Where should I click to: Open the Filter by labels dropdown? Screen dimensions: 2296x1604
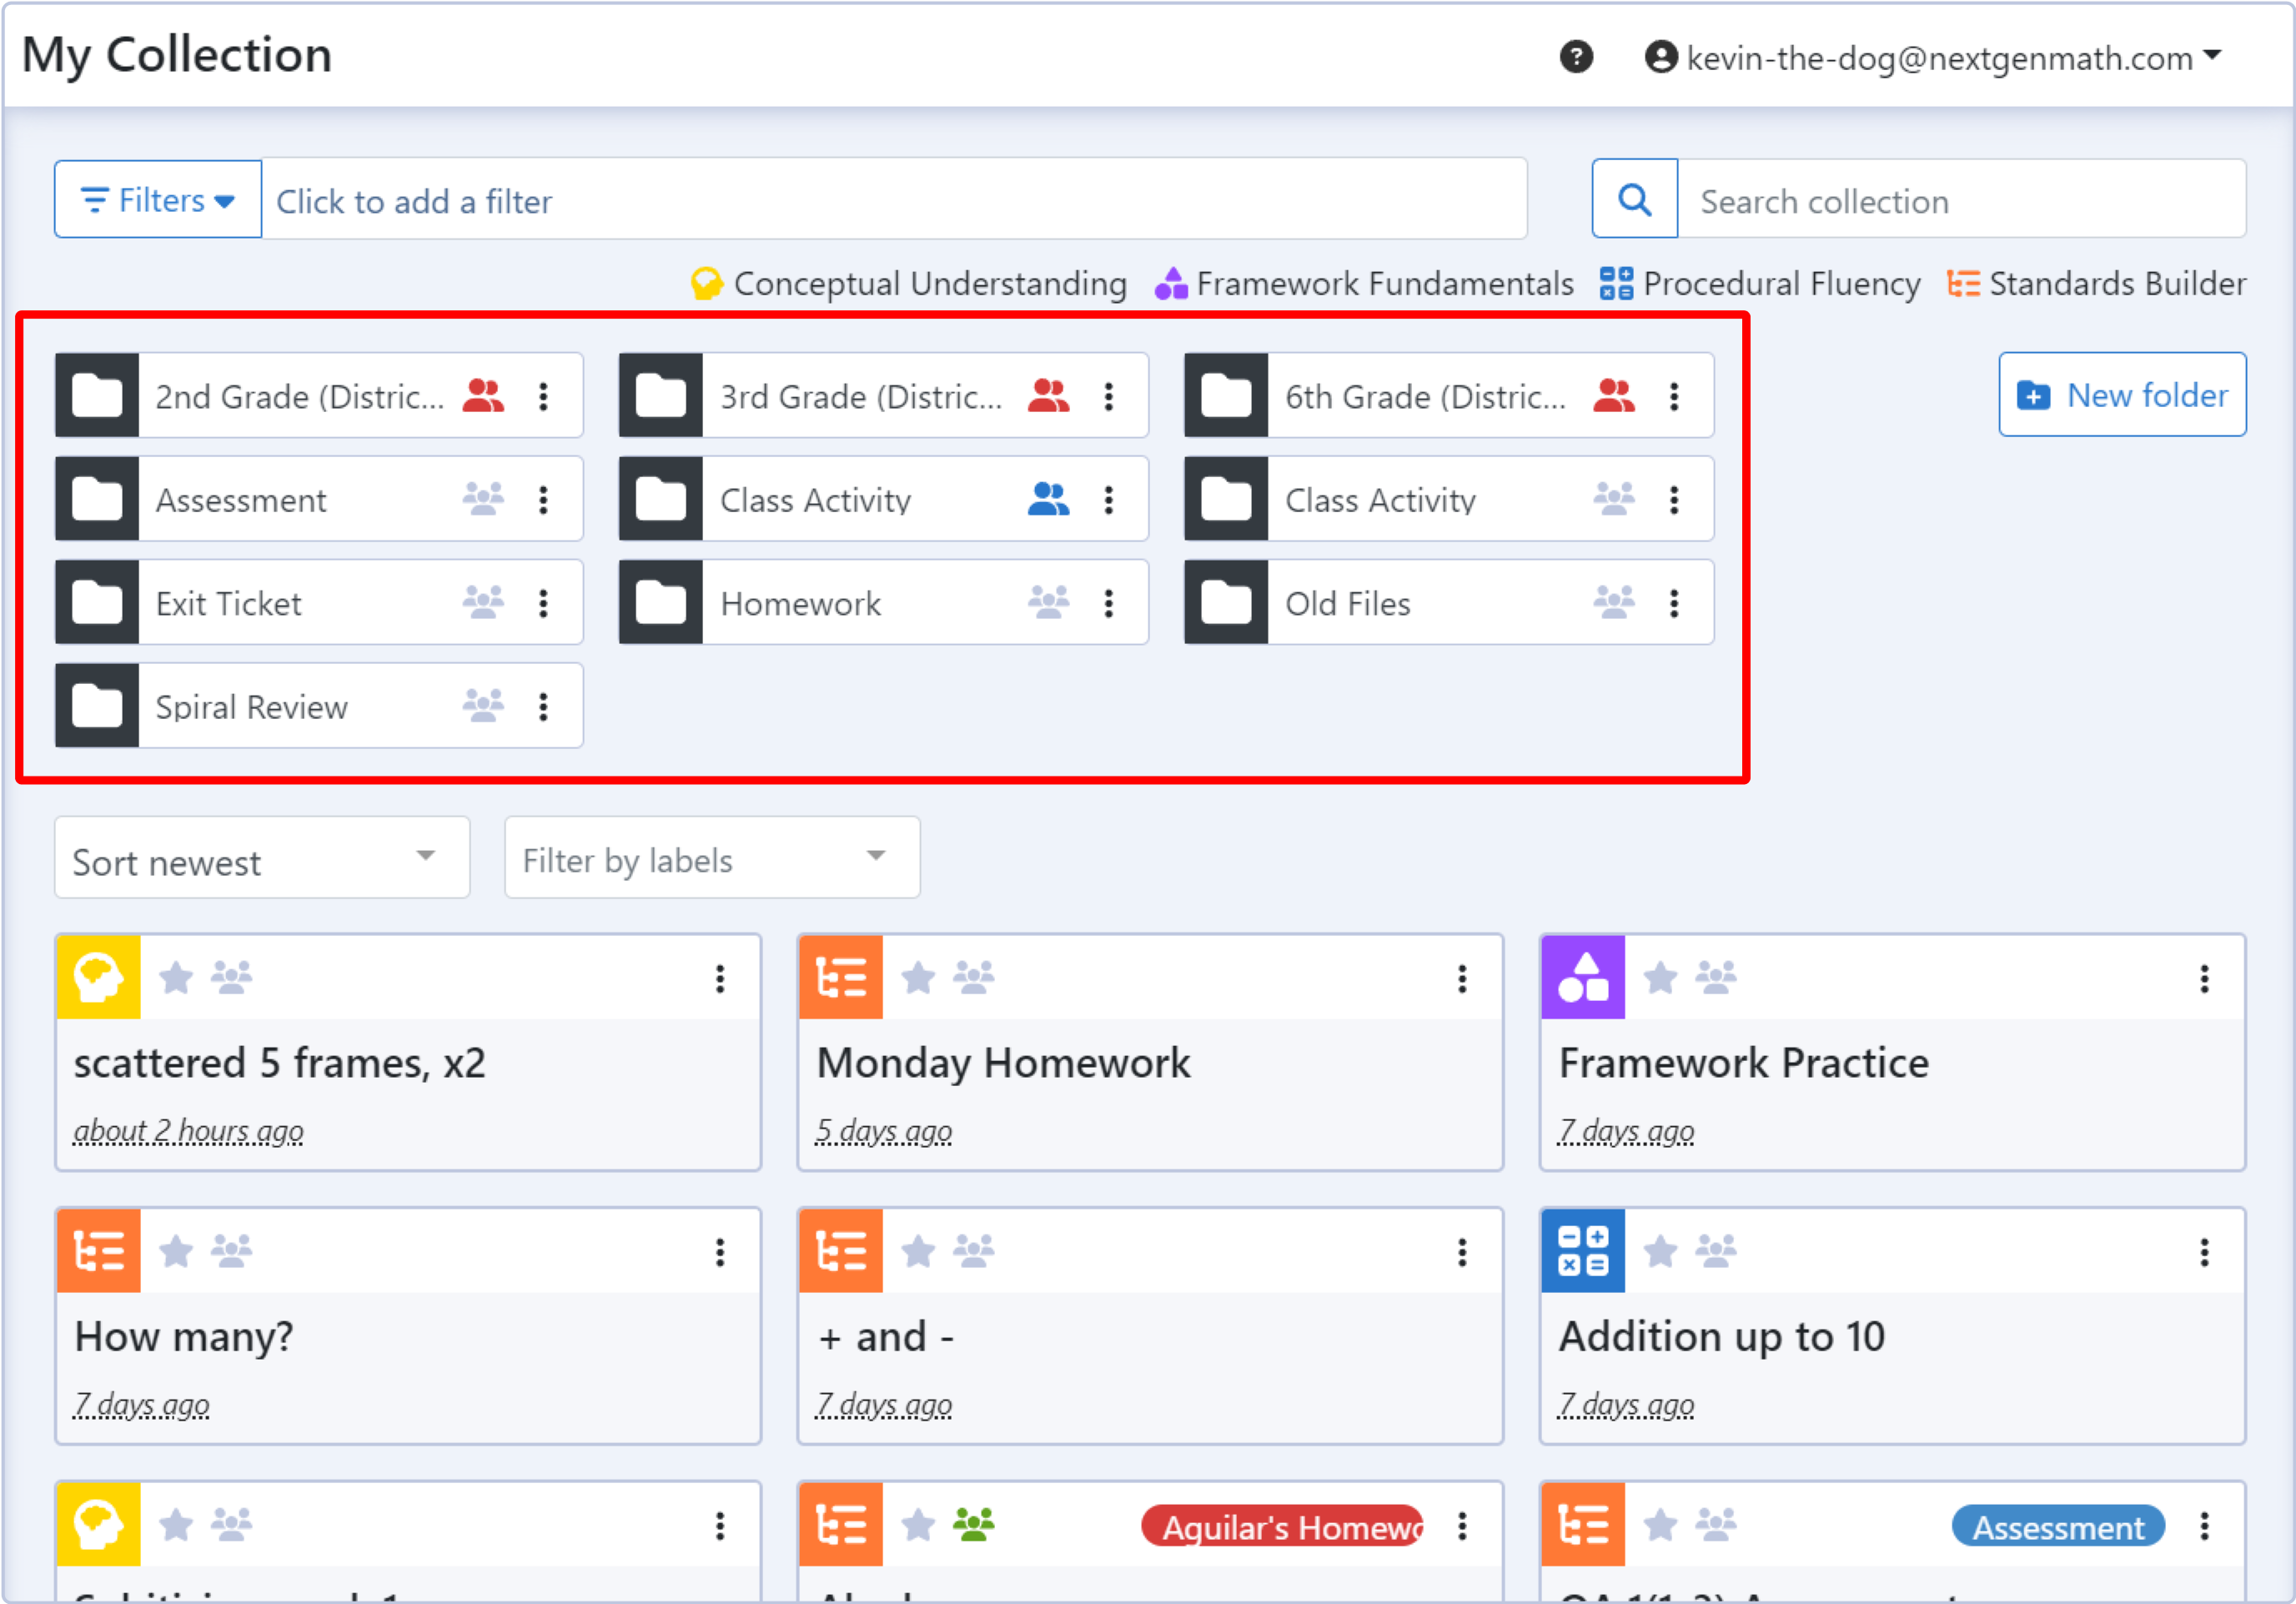[712, 858]
